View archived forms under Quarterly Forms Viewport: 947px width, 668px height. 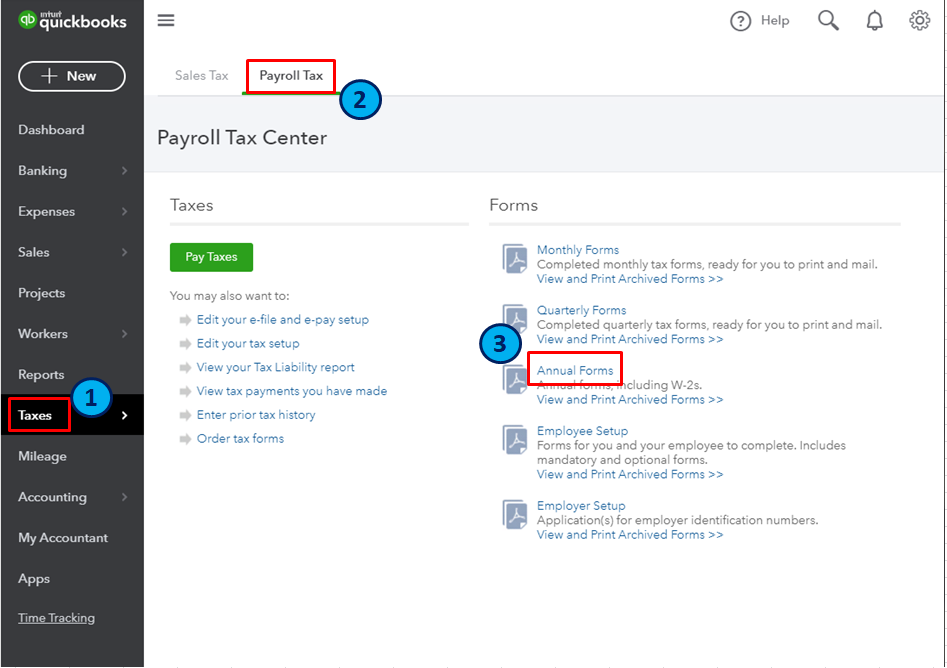click(630, 339)
